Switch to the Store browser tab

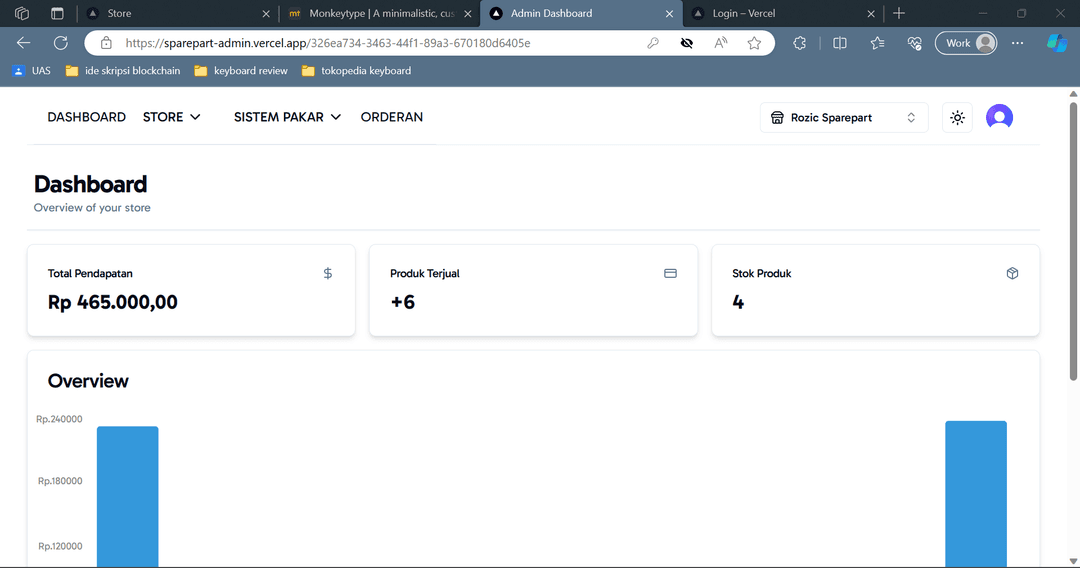(178, 13)
